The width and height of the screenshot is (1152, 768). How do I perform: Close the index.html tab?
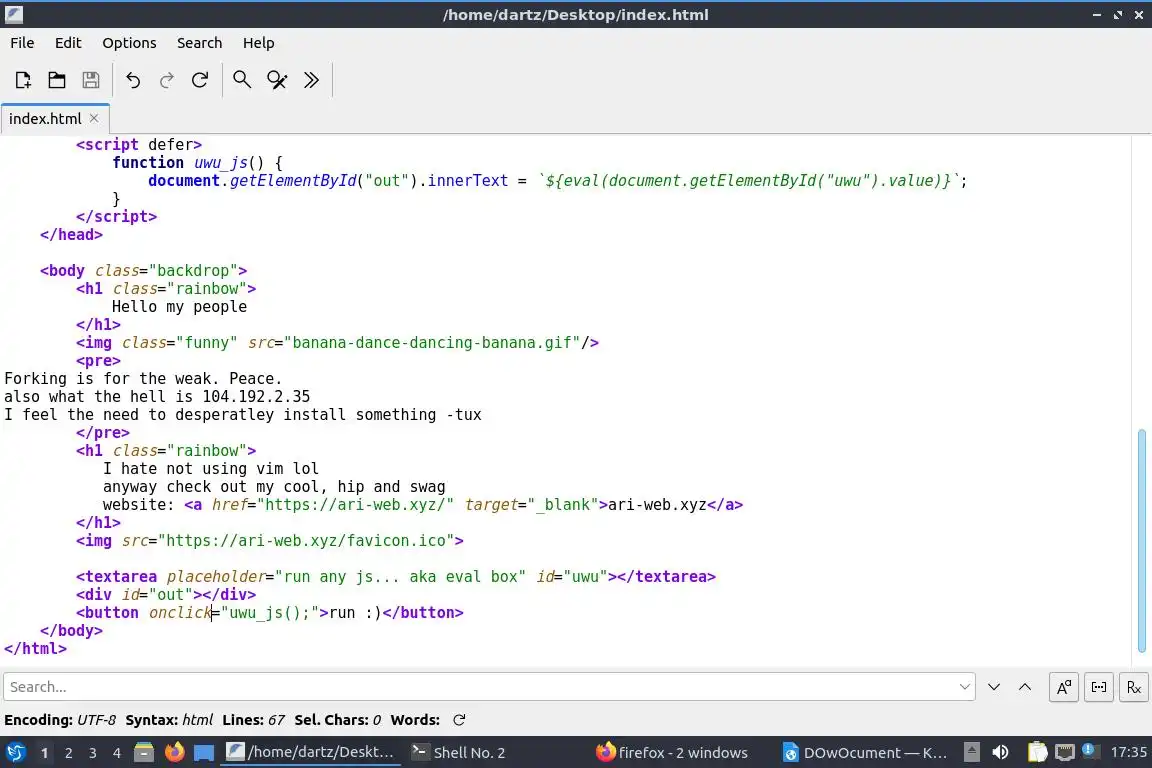[94, 118]
